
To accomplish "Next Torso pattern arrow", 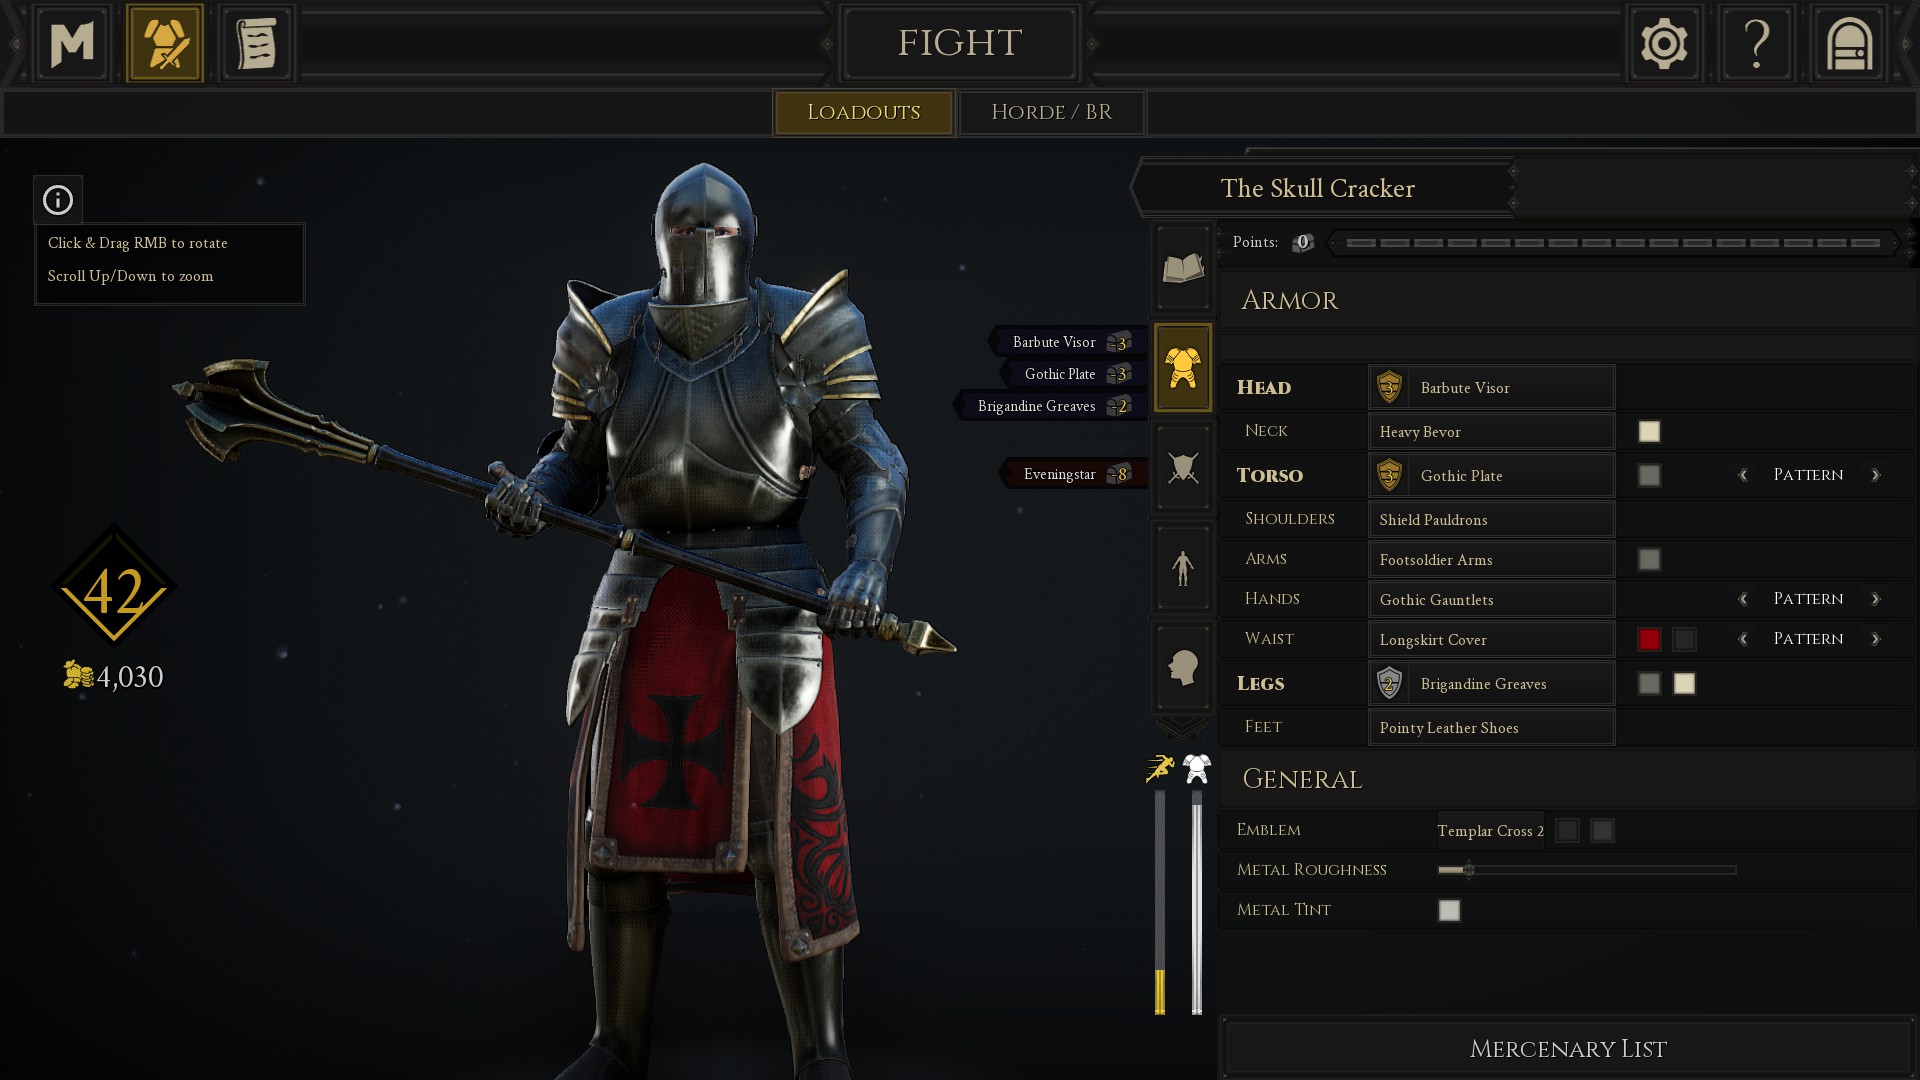I will 1876,475.
